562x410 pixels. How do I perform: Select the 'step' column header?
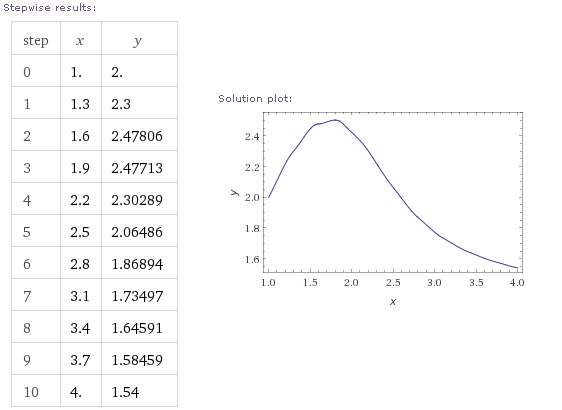(36, 40)
